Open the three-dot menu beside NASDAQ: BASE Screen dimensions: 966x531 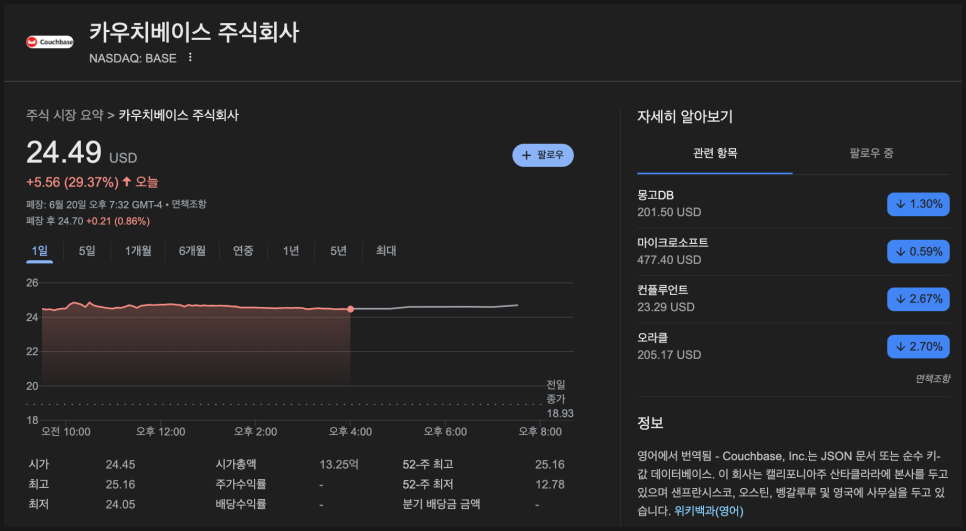(190, 57)
